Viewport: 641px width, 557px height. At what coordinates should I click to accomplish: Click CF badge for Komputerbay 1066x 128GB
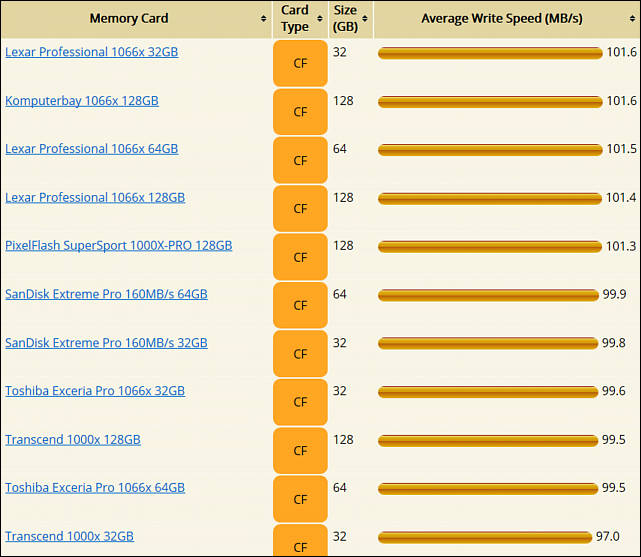click(x=300, y=112)
